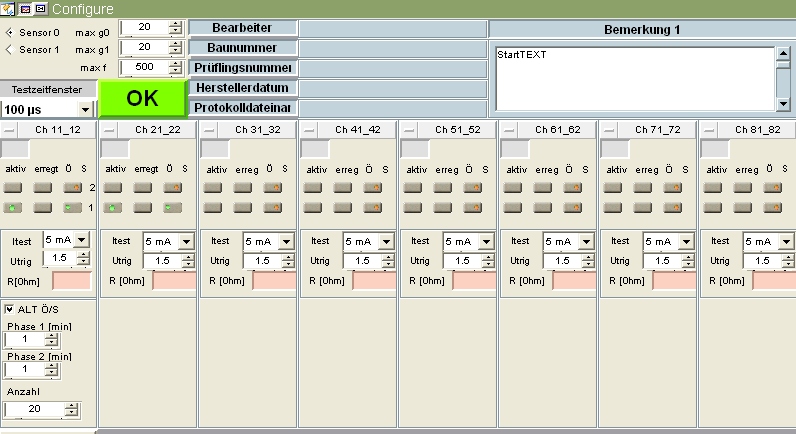
Task: Click the Herstellerdatum label button
Action: pyautogui.click(x=243, y=88)
